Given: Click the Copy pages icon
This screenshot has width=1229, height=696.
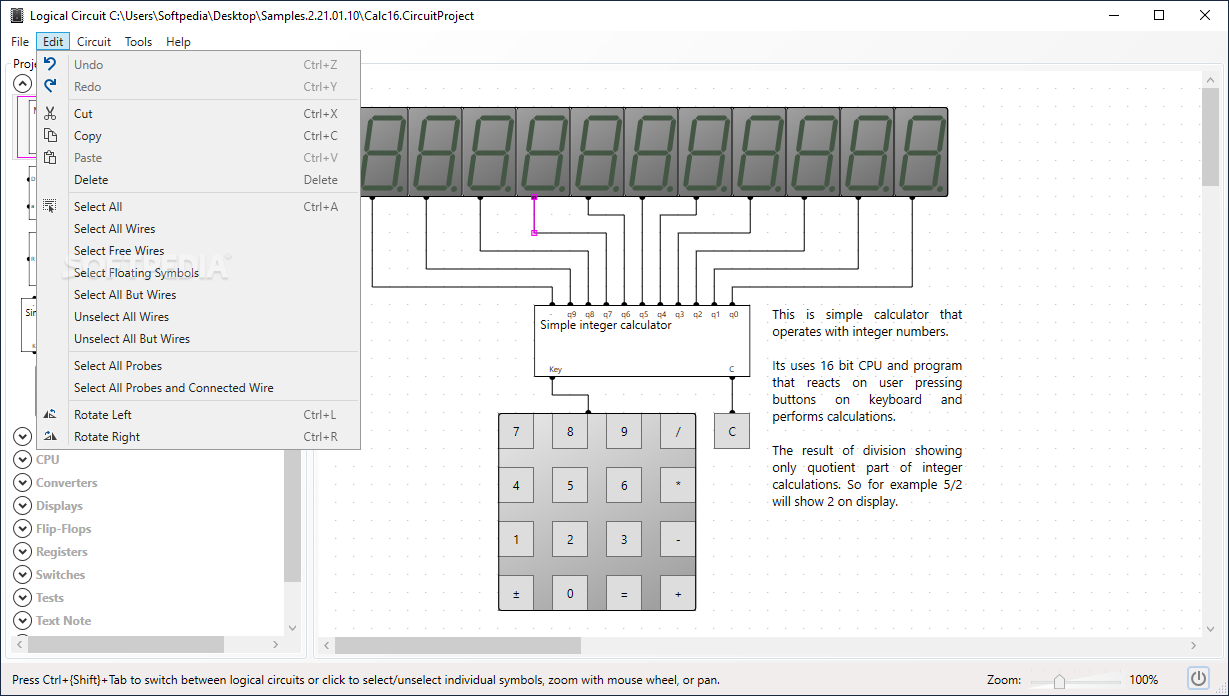Looking at the screenshot, I should [x=50, y=135].
